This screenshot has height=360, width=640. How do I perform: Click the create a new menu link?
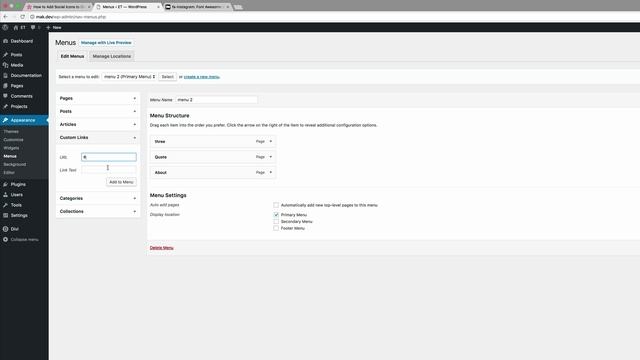click(202, 77)
